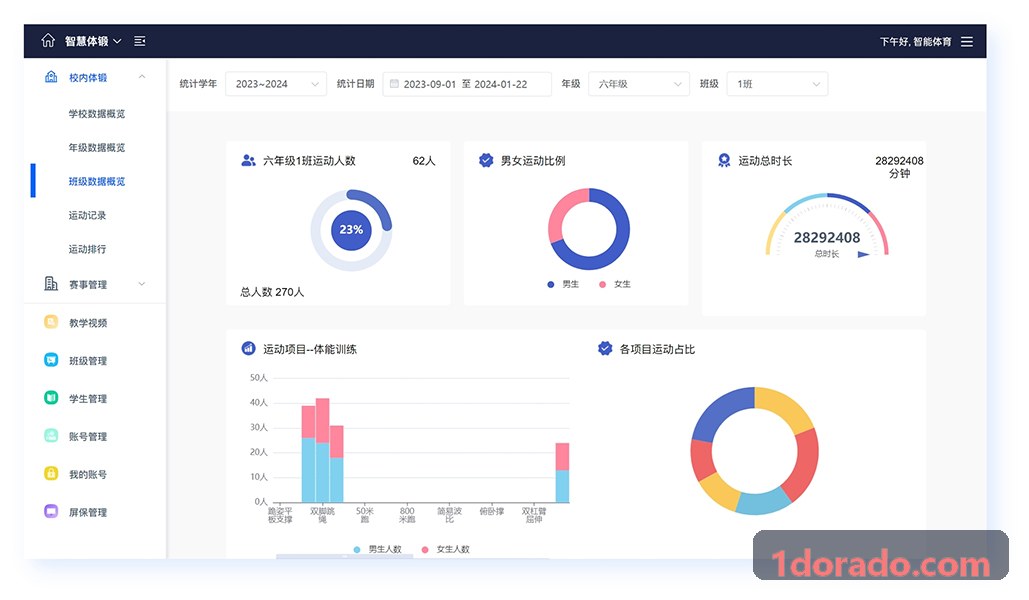Open 年级数据概览 menu item
1029x600 pixels.
point(96,148)
